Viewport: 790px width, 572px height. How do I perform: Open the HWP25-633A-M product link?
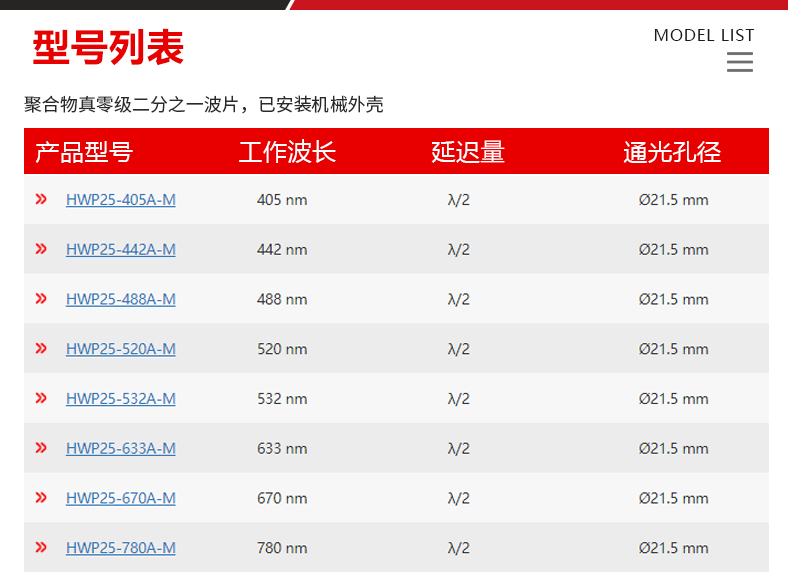(x=121, y=449)
